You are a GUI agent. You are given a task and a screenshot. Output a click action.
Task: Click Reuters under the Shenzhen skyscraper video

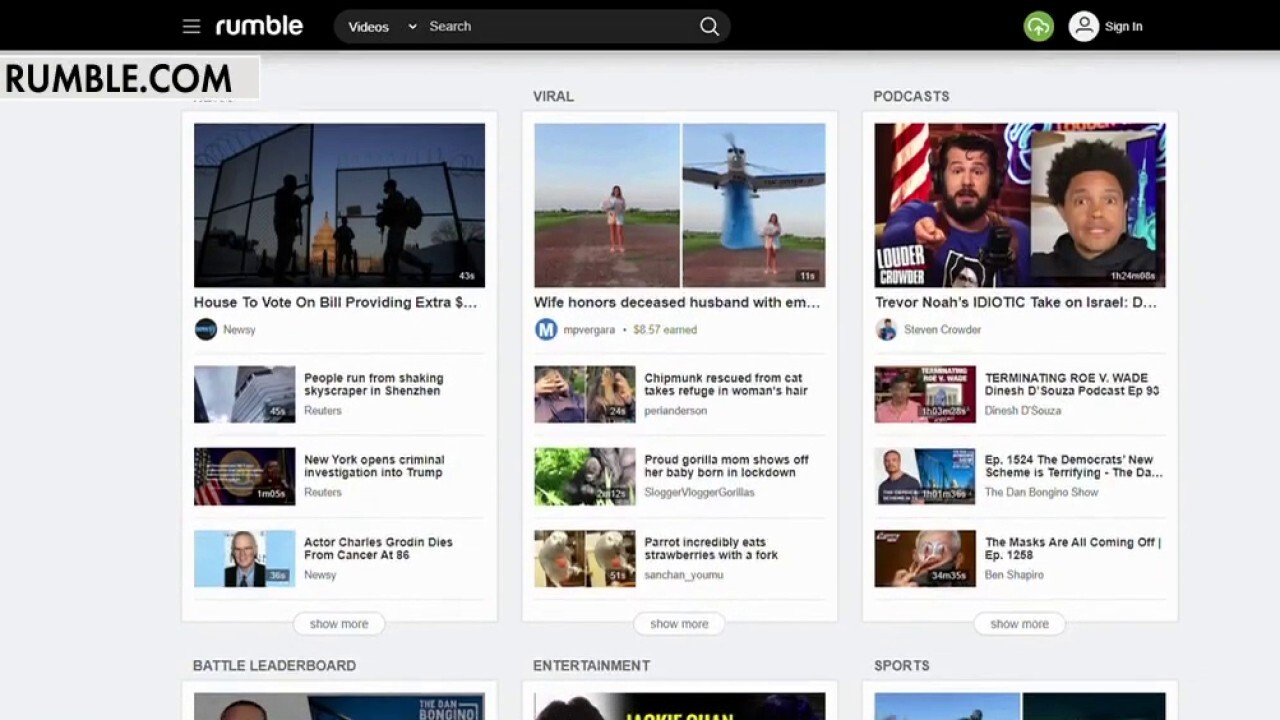[x=322, y=411]
